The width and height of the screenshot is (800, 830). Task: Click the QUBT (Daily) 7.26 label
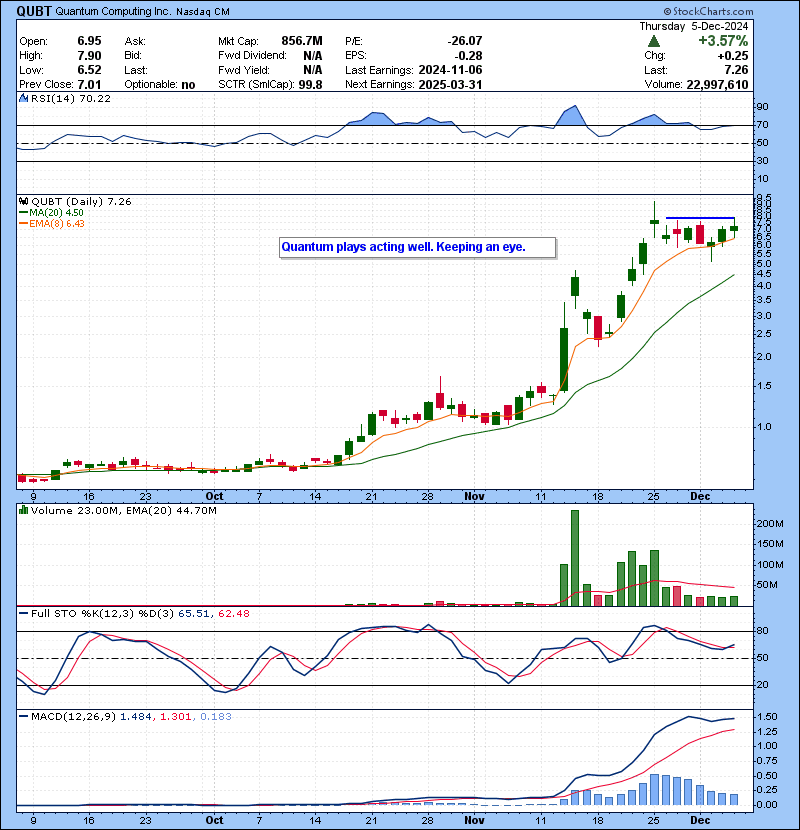(x=81, y=201)
